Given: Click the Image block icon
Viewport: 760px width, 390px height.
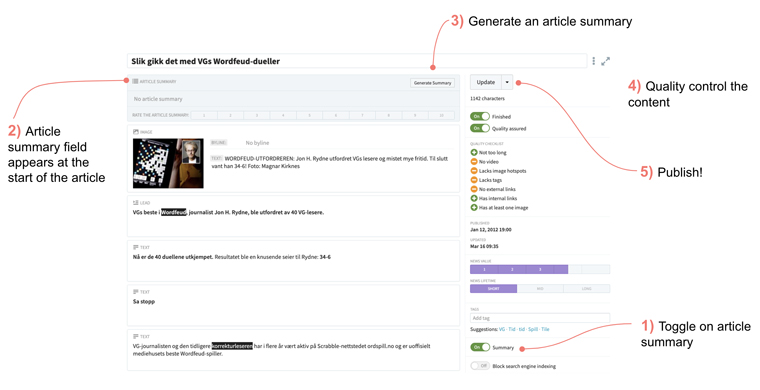Looking at the screenshot, I should (136, 132).
